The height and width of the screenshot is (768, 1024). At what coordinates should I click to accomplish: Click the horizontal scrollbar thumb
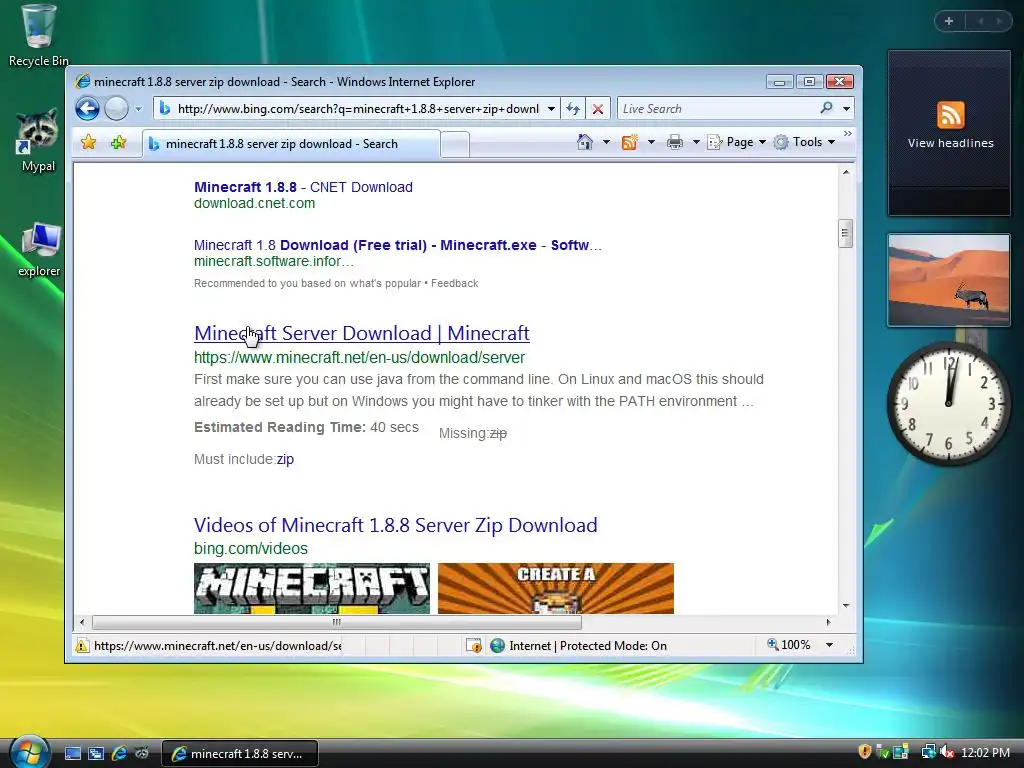click(336, 622)
